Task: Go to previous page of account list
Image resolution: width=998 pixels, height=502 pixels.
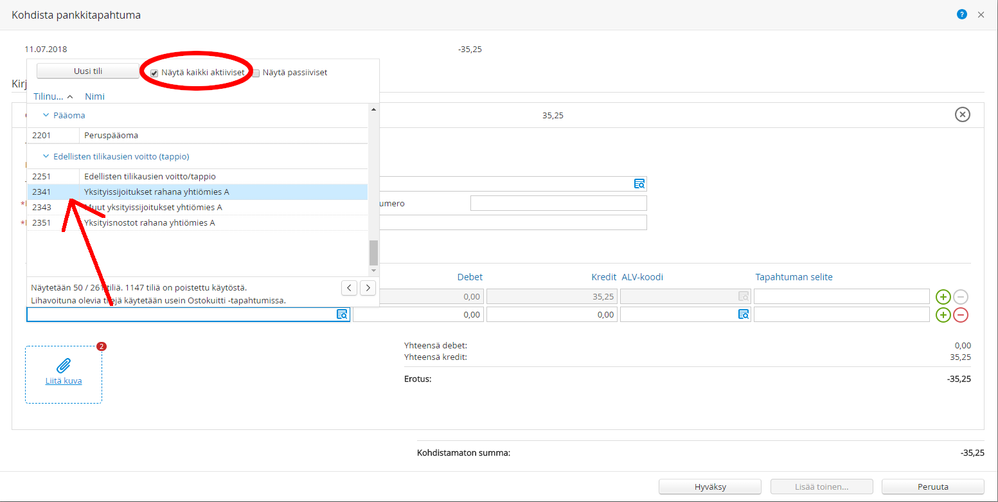Action: [x=349, y=288]
